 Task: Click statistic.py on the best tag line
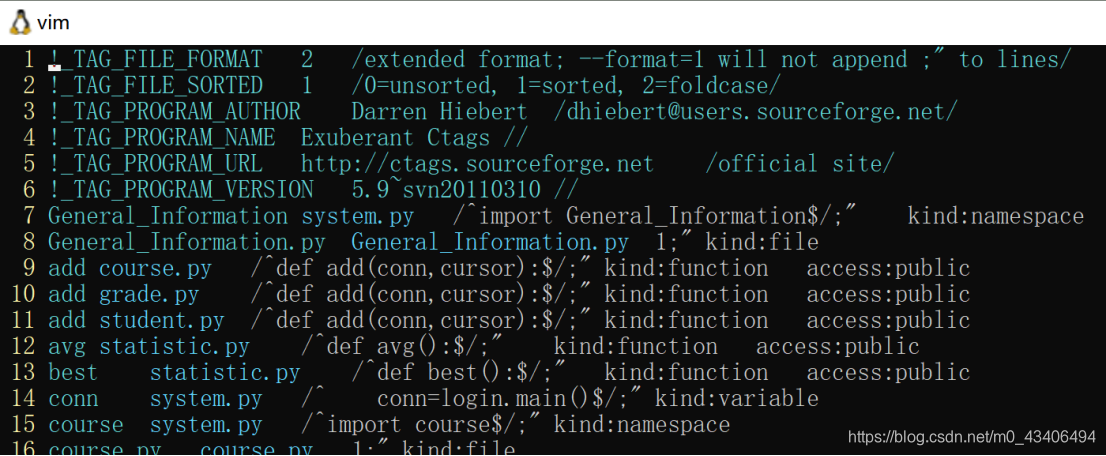(x=224, y=373)
